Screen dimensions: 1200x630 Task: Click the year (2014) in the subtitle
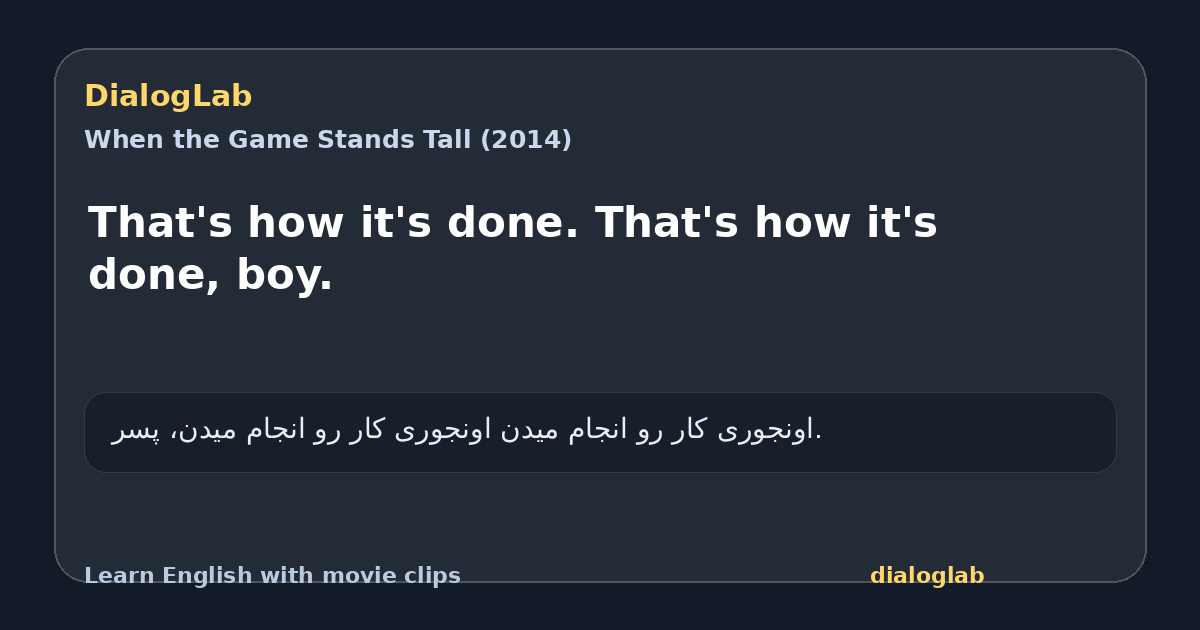[x=526, y=140]
